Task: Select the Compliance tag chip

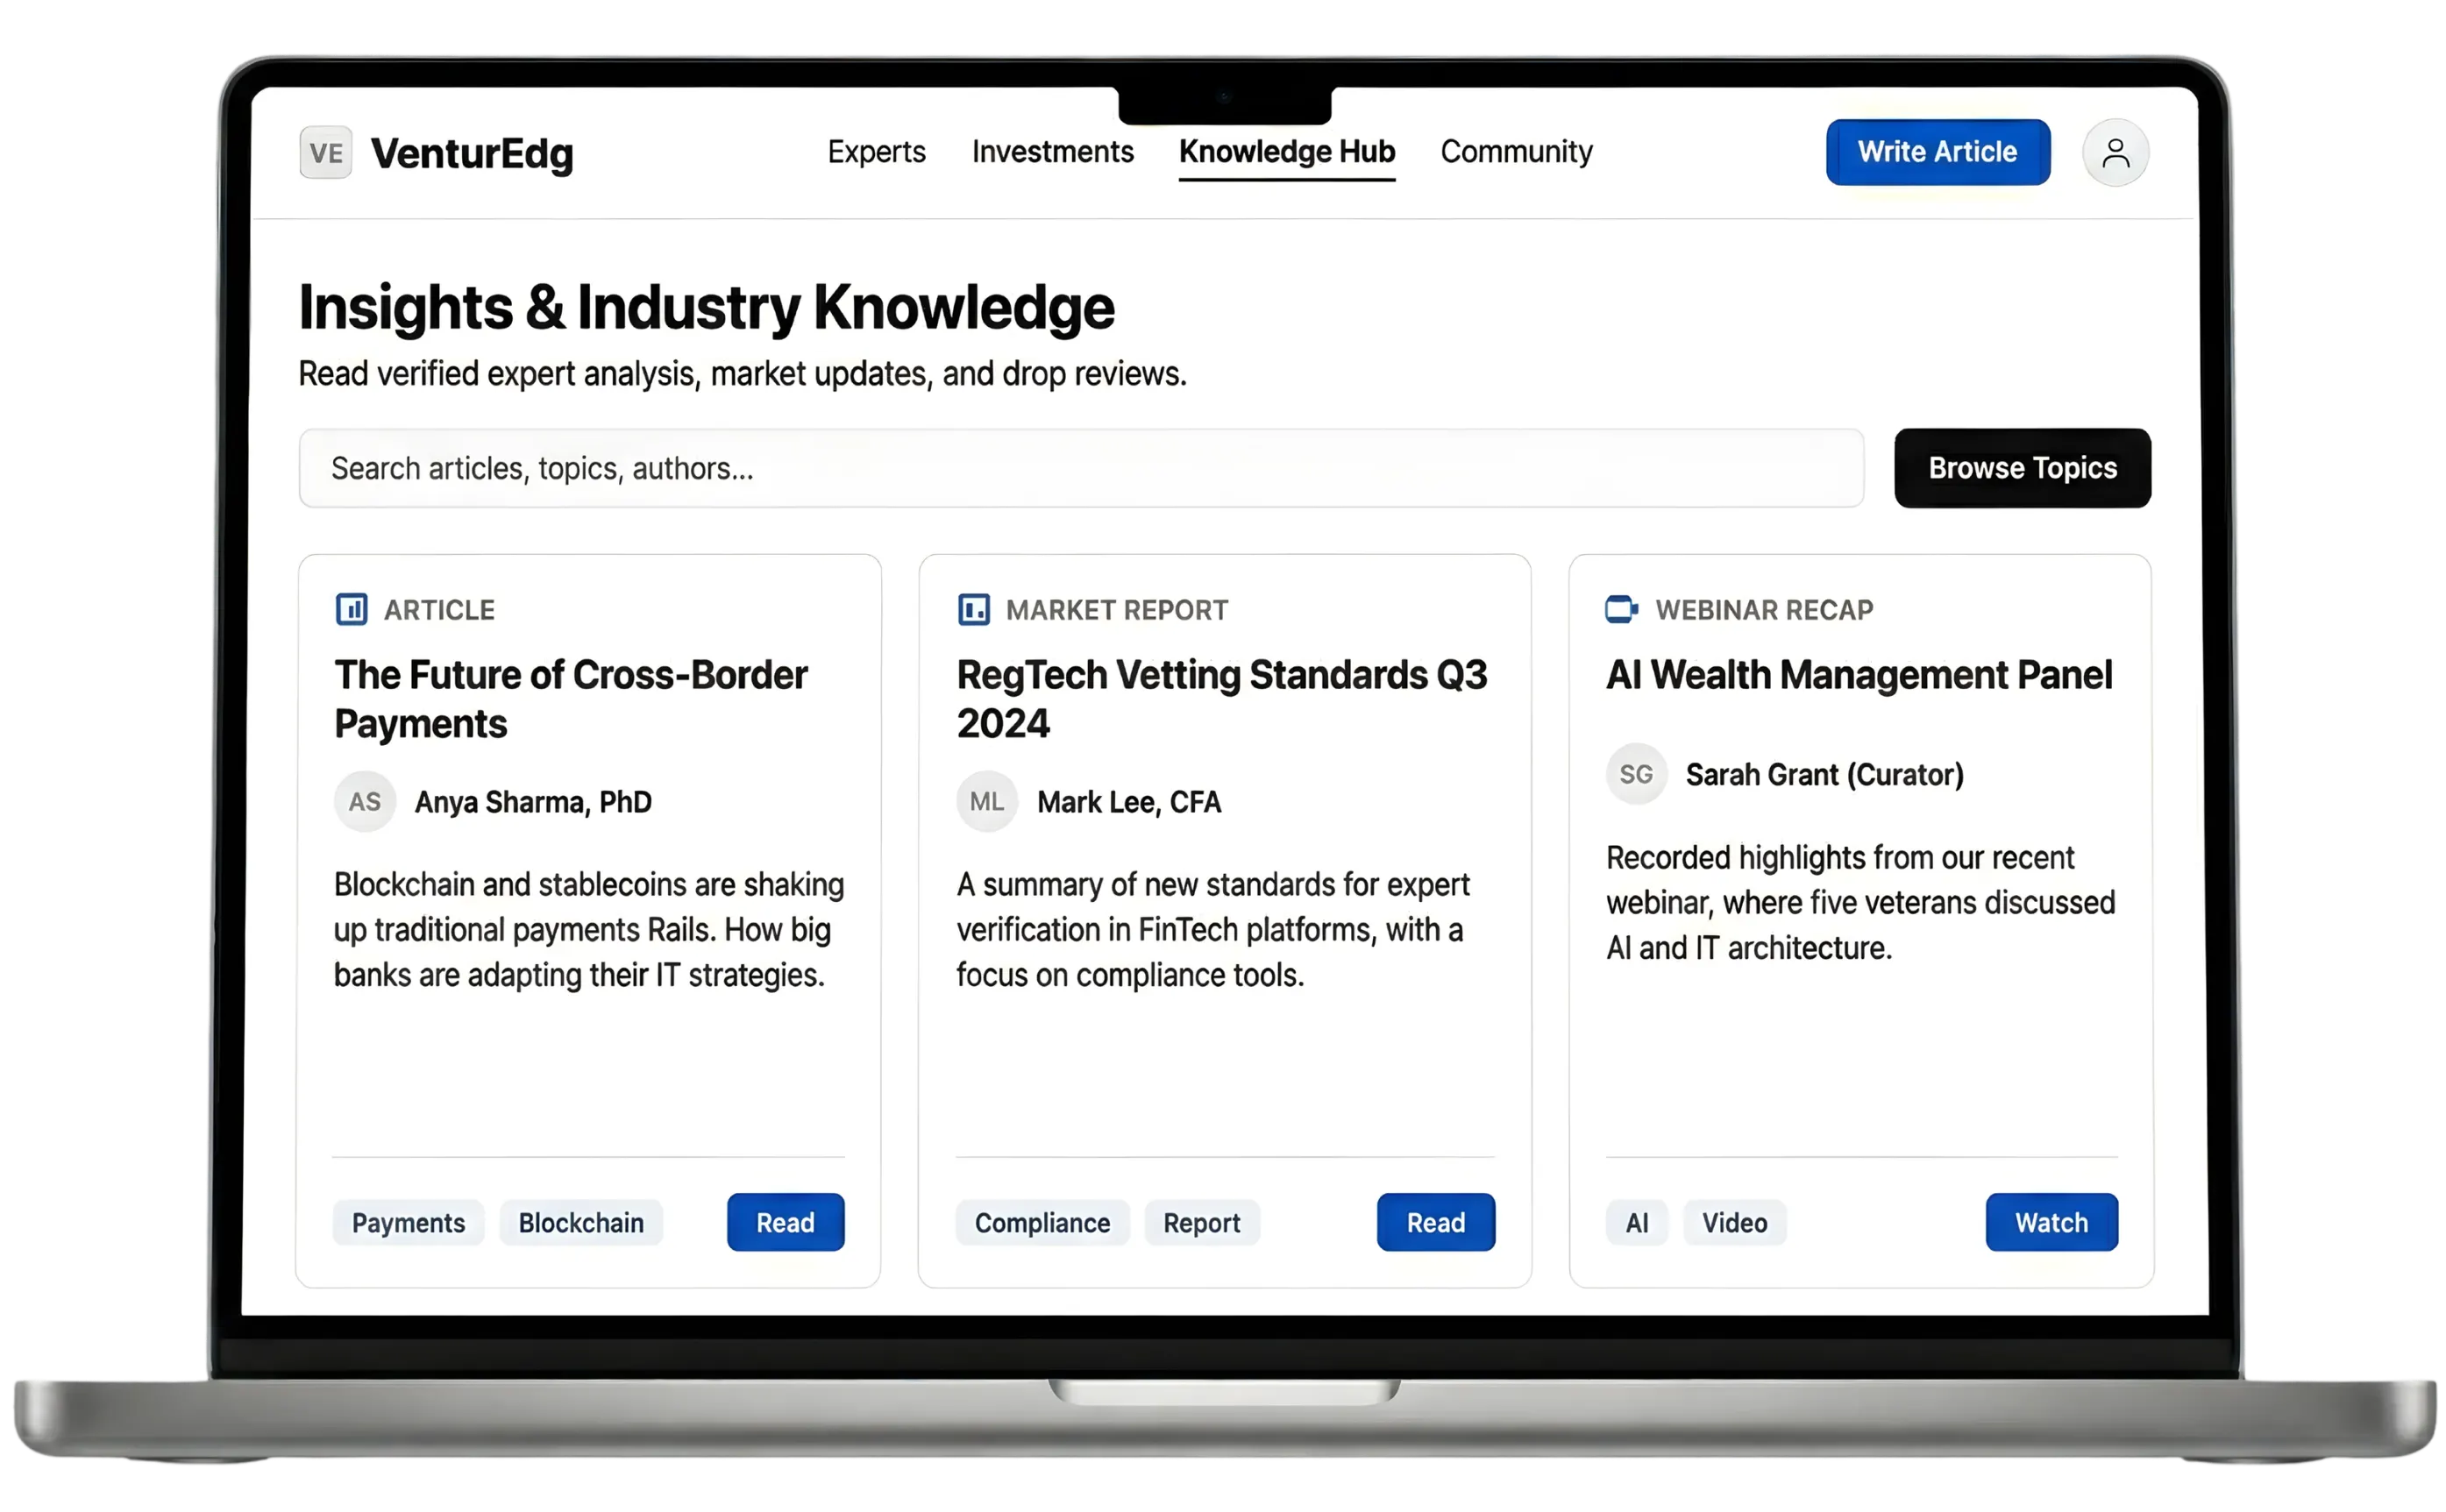Action: coord(1042,1222)
